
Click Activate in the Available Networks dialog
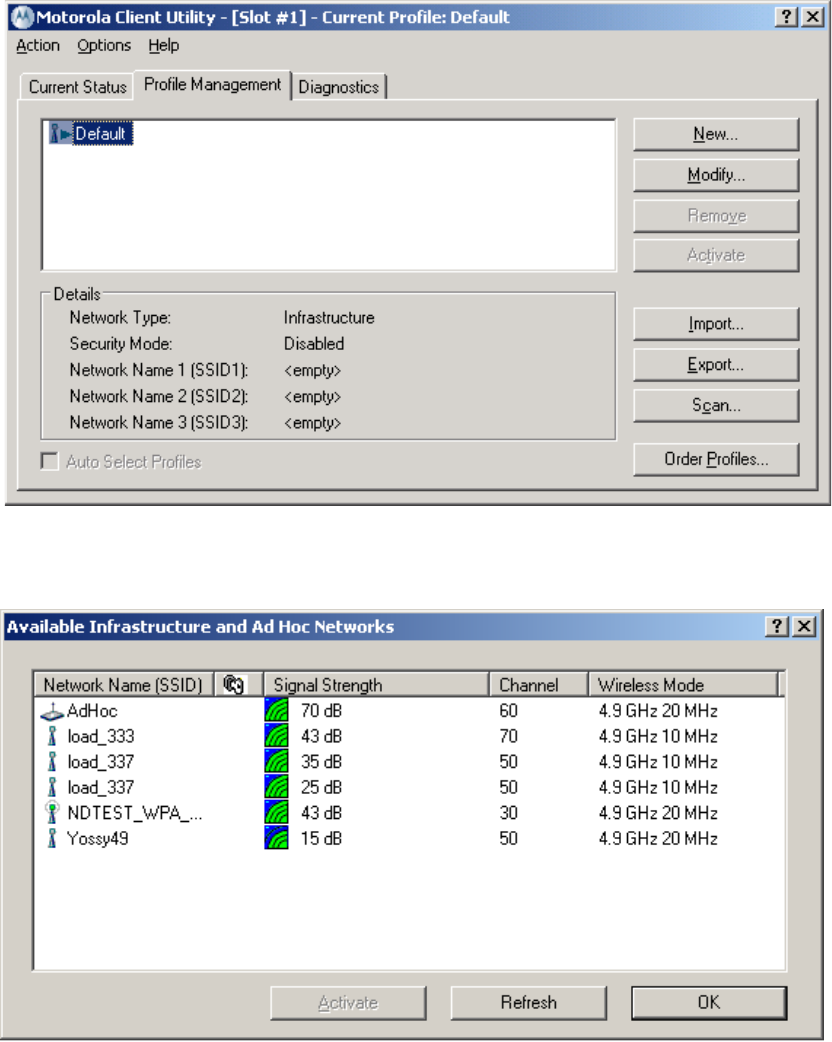(x=348, y=1003)
